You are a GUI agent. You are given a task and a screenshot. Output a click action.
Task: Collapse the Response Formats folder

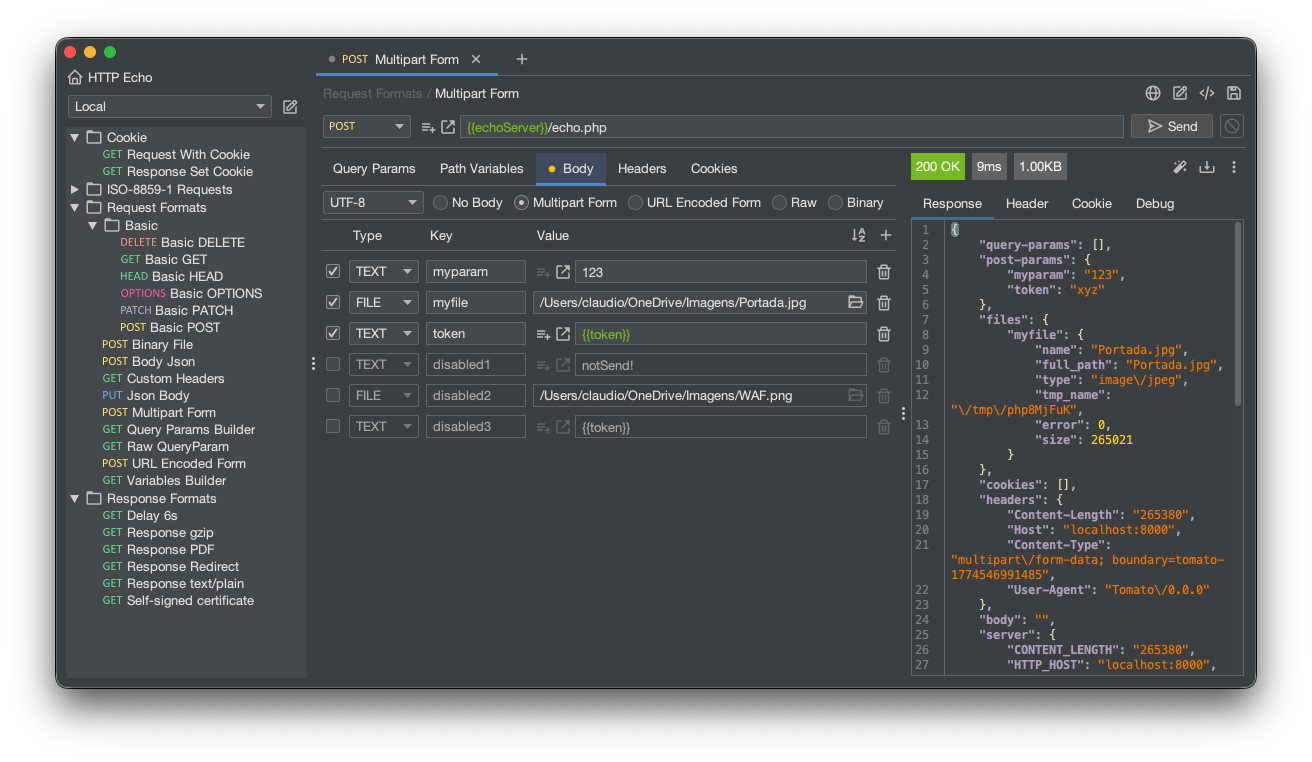[x=74, y=498]
